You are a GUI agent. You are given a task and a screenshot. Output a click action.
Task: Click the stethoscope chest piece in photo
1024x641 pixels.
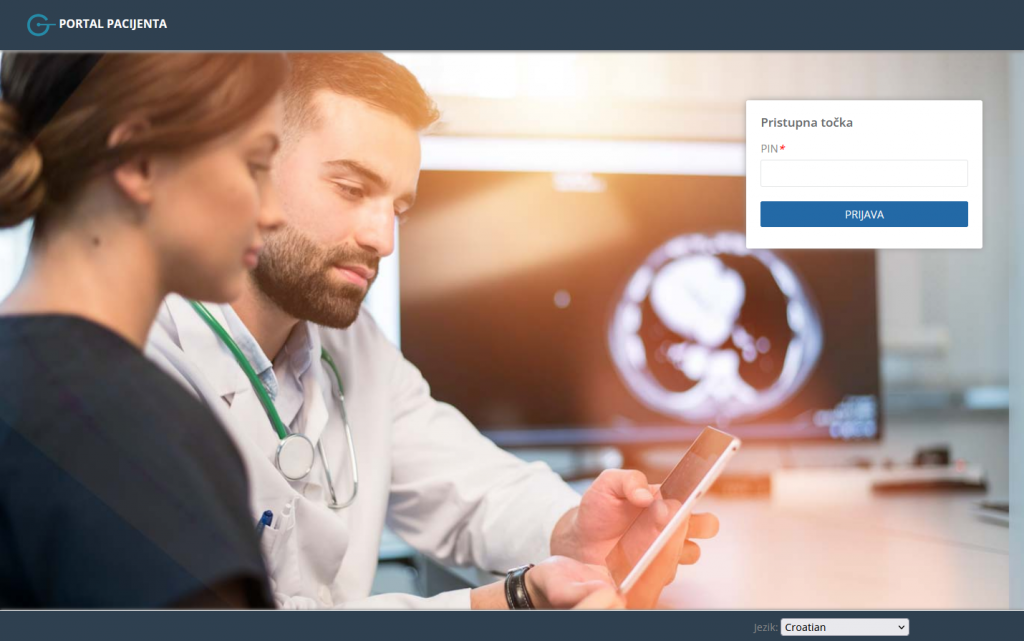296,457
